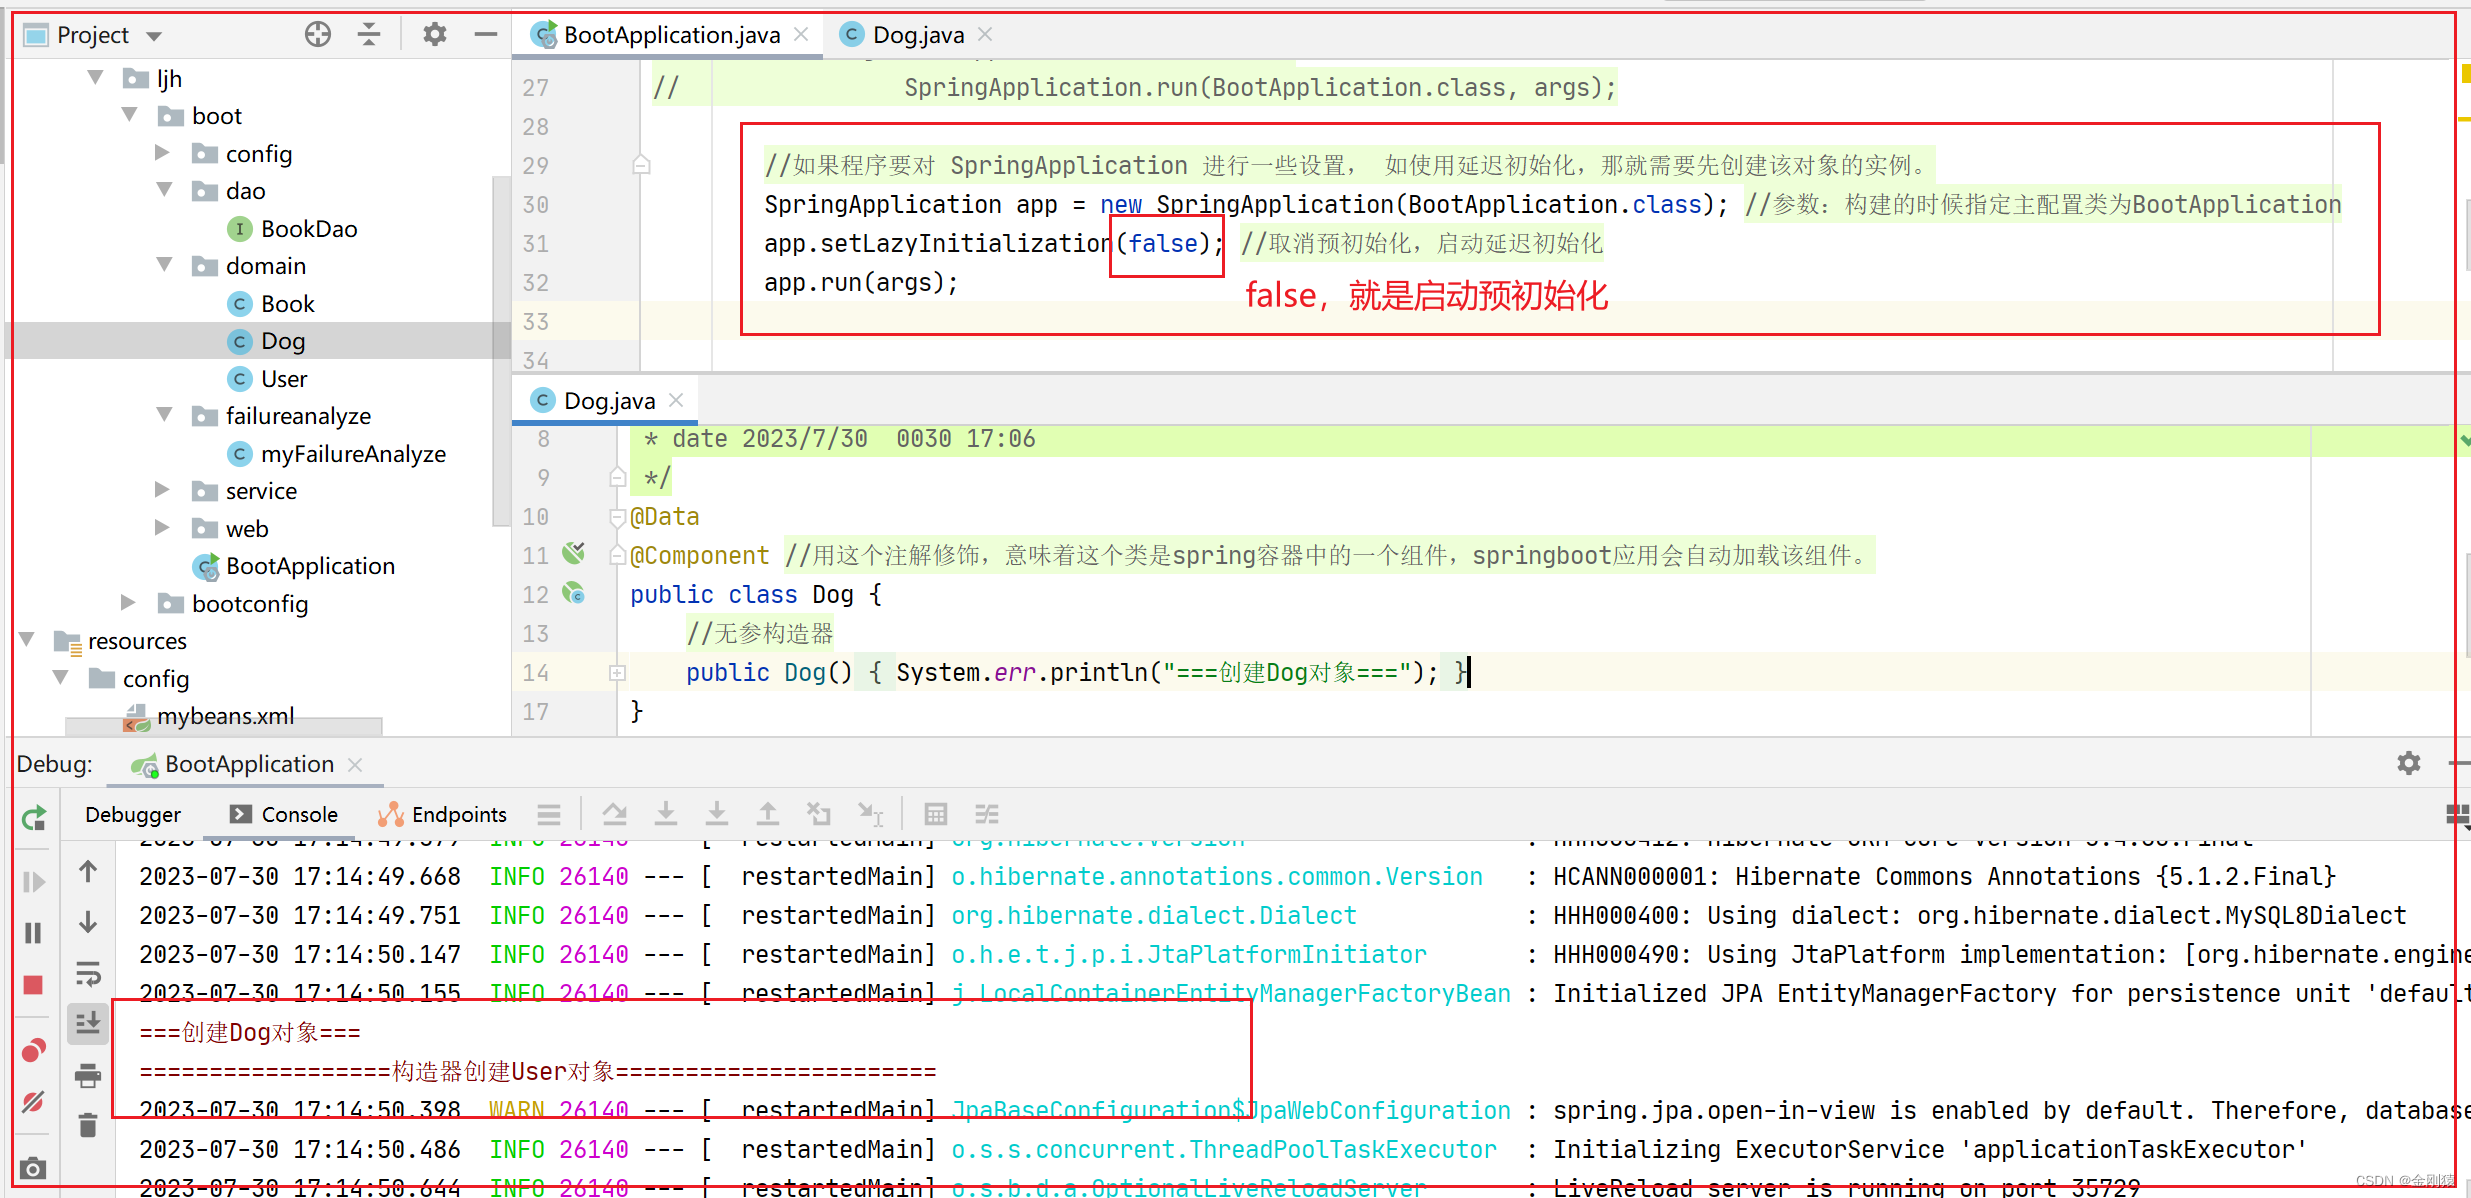Collapse the boot package folder
The height and width of the screenshot is (1198, 2471).
pos(130,115)
